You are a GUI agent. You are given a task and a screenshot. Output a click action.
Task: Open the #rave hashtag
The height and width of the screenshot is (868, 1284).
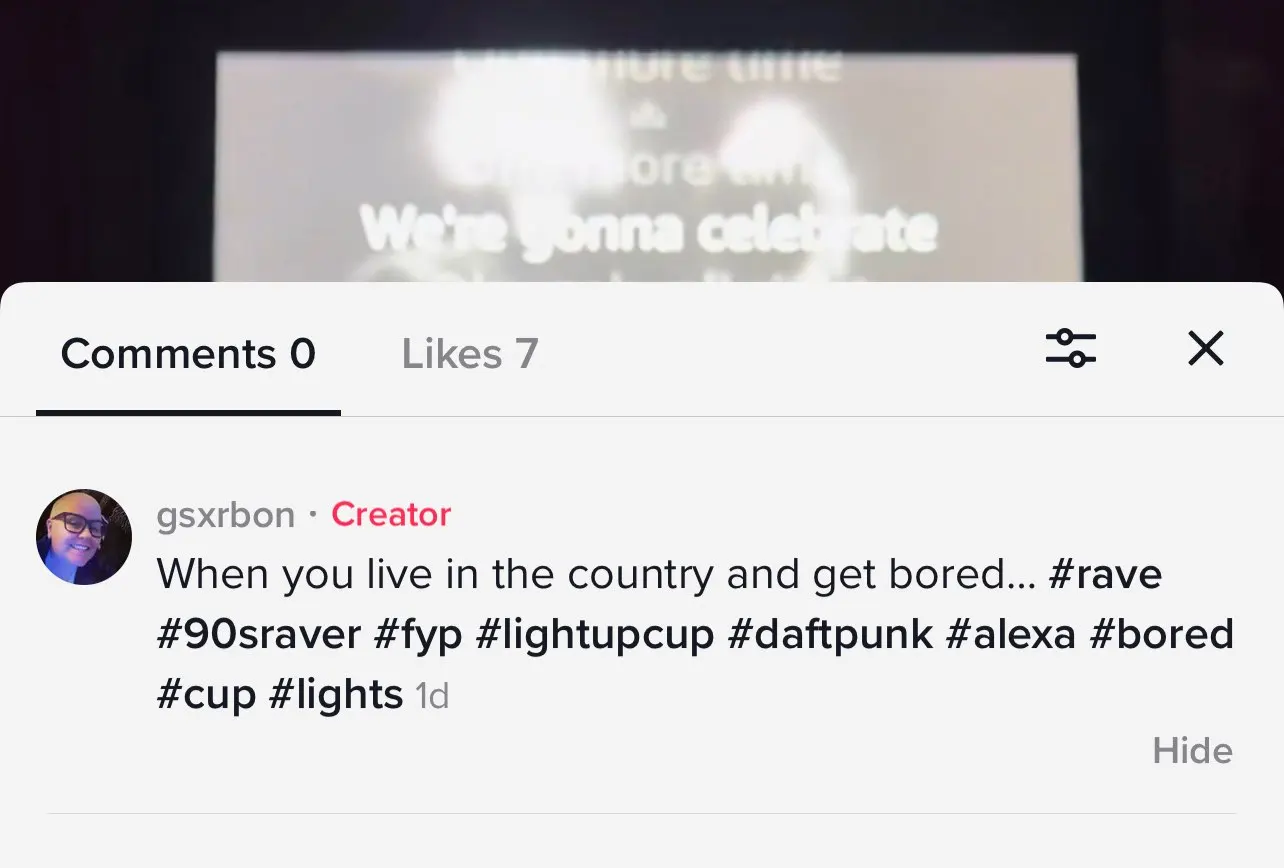[1106, 575]
